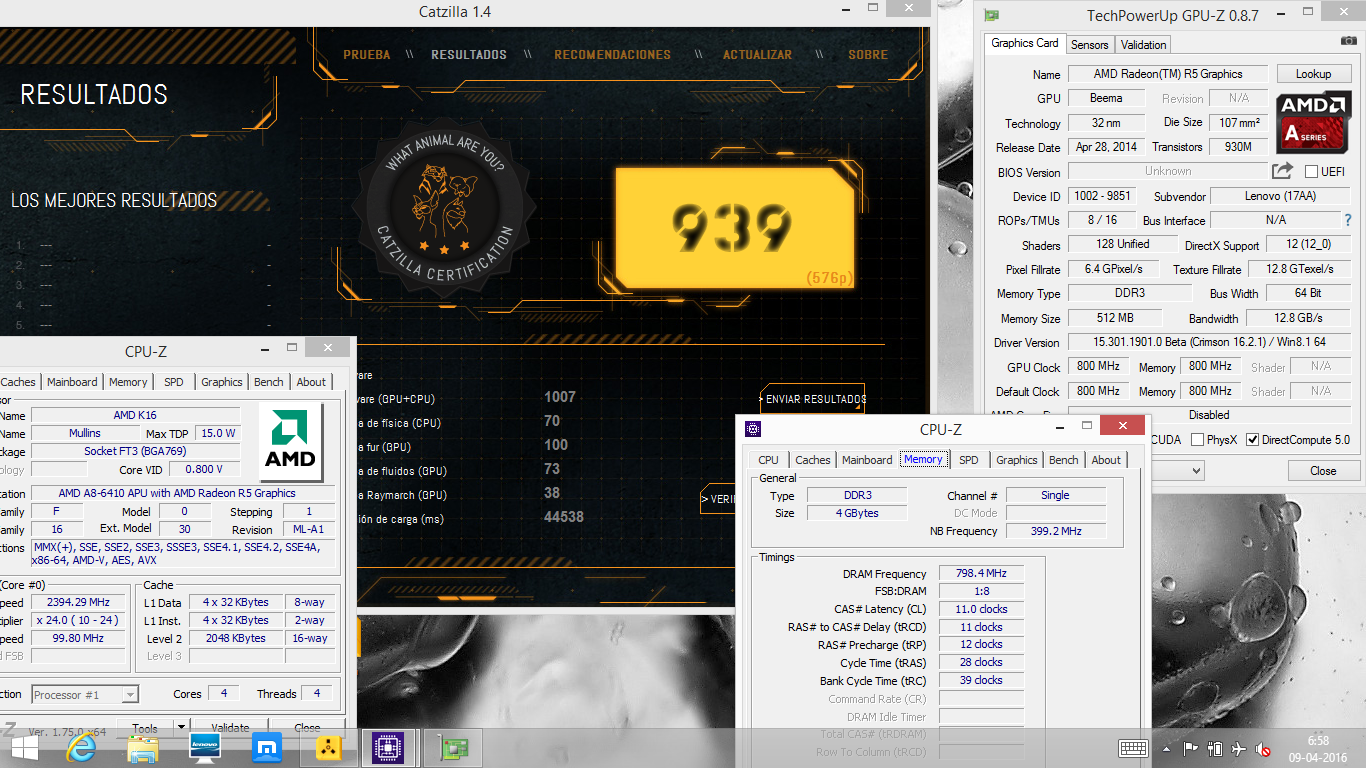Show hidden tray icons arrow
Viewport: 1366px width, 768px height.
tap(1166, 749)
